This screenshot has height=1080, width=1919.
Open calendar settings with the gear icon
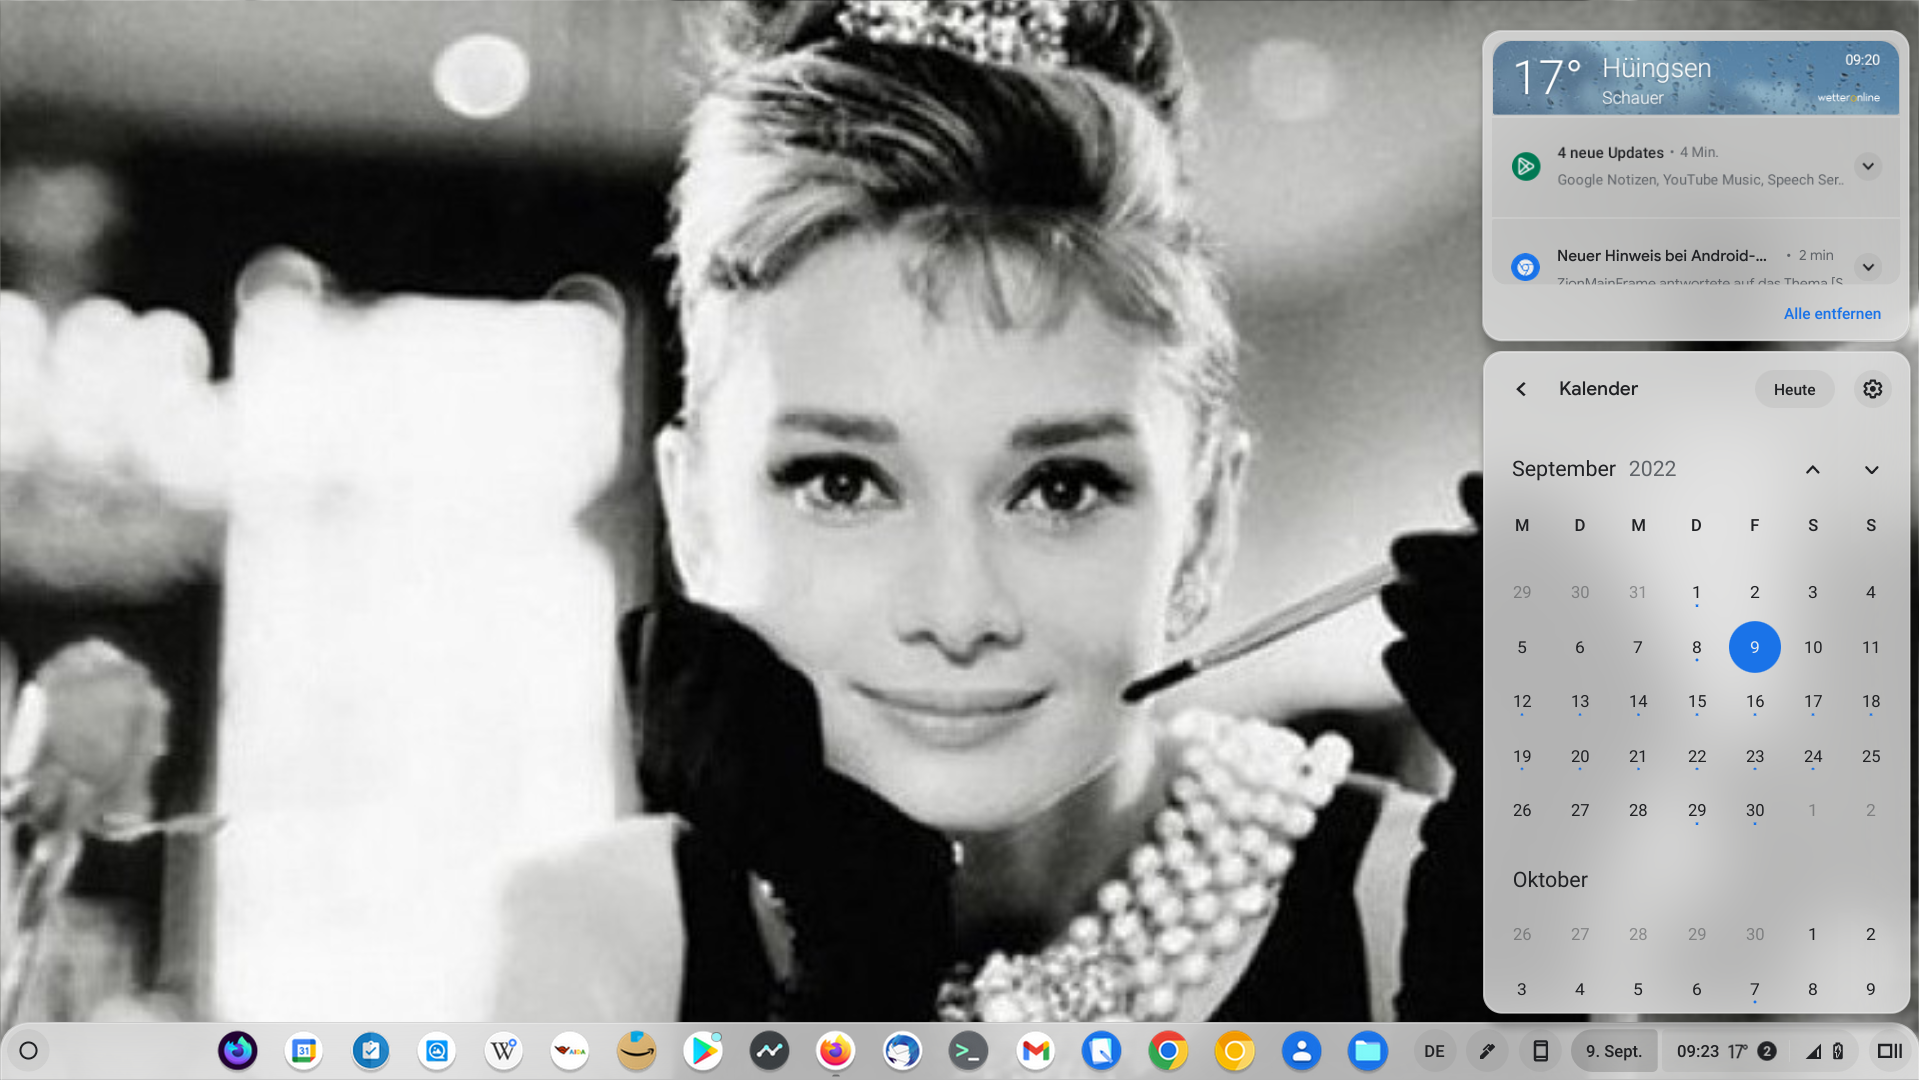coord(1872,389)
